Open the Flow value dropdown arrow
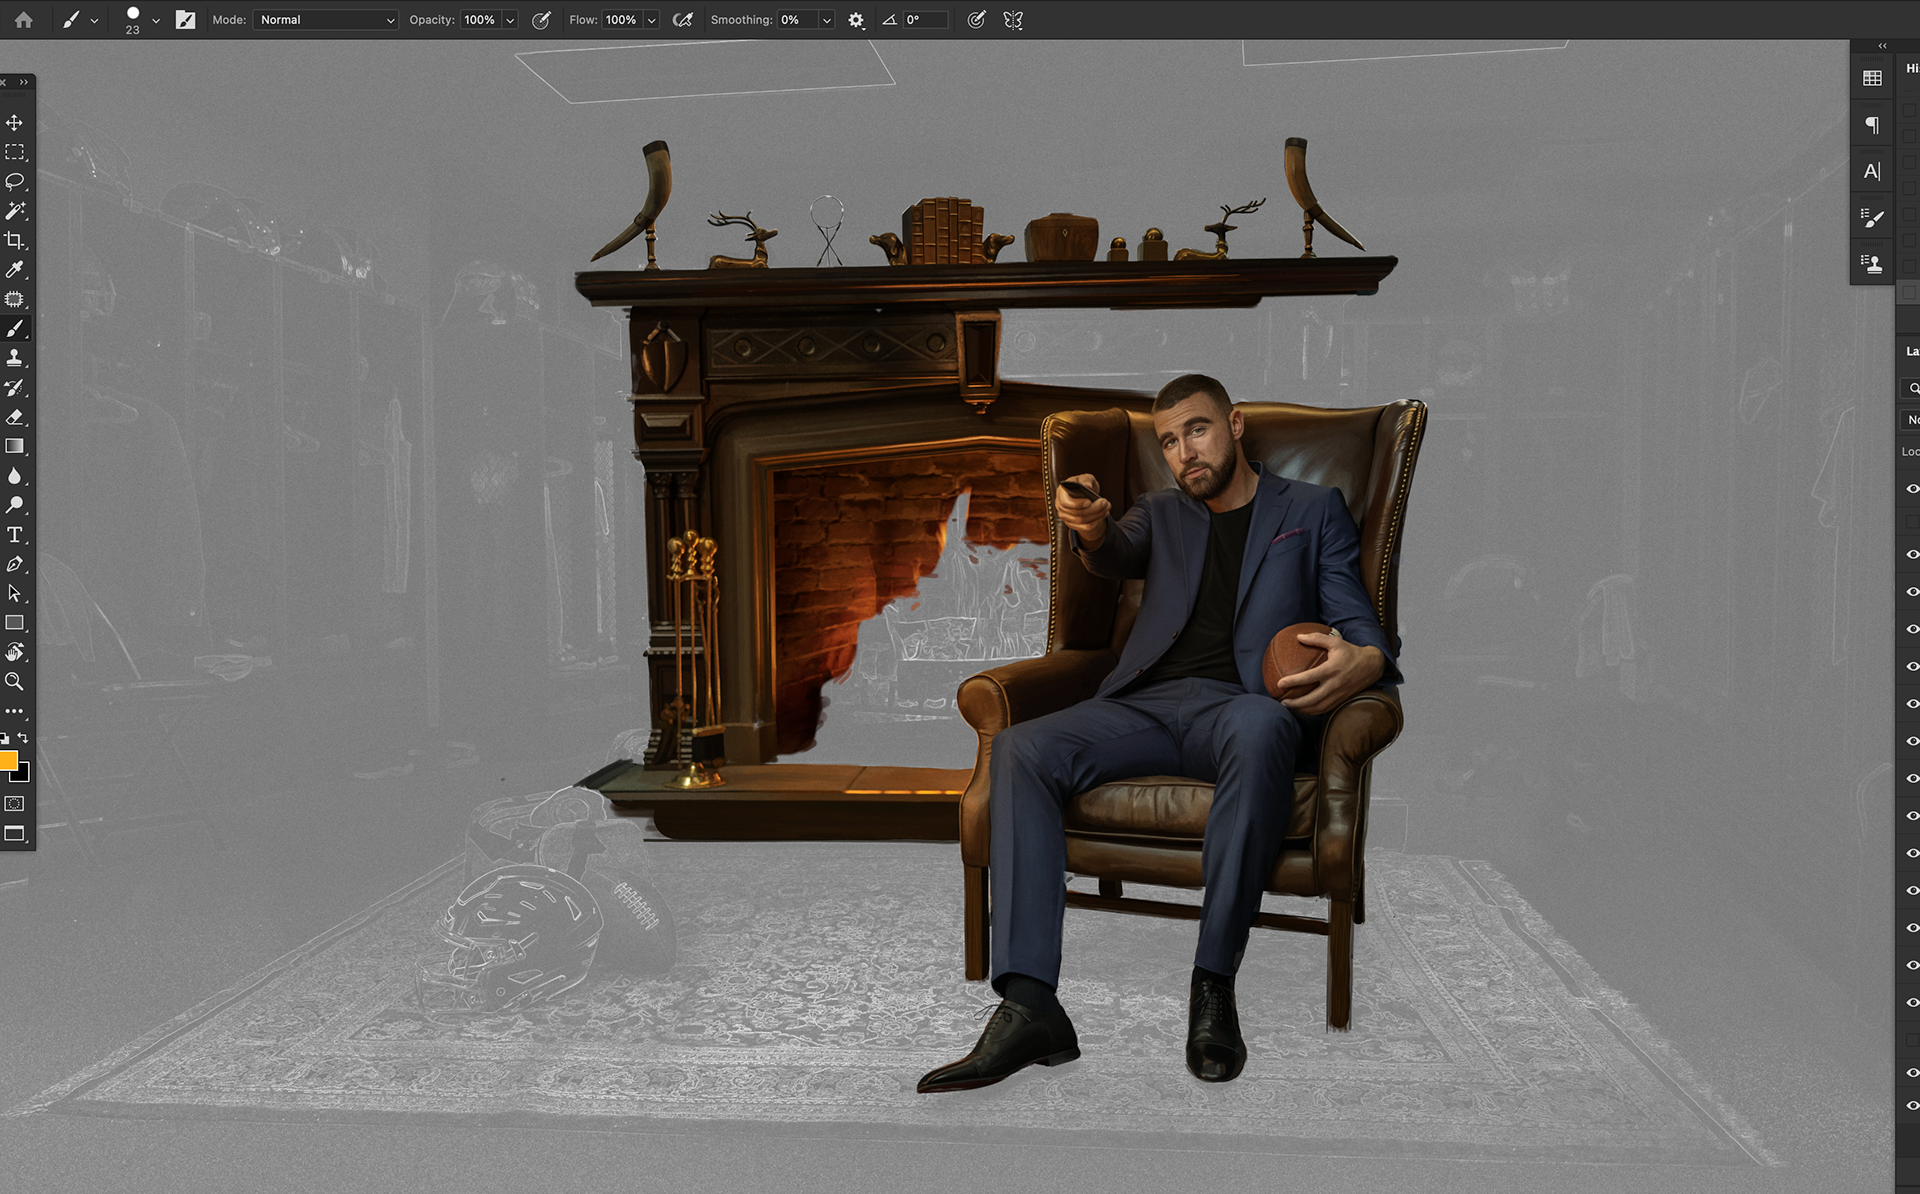Image resolution: width=1920 pixels, height=1194 pixels. coord(652,20)
